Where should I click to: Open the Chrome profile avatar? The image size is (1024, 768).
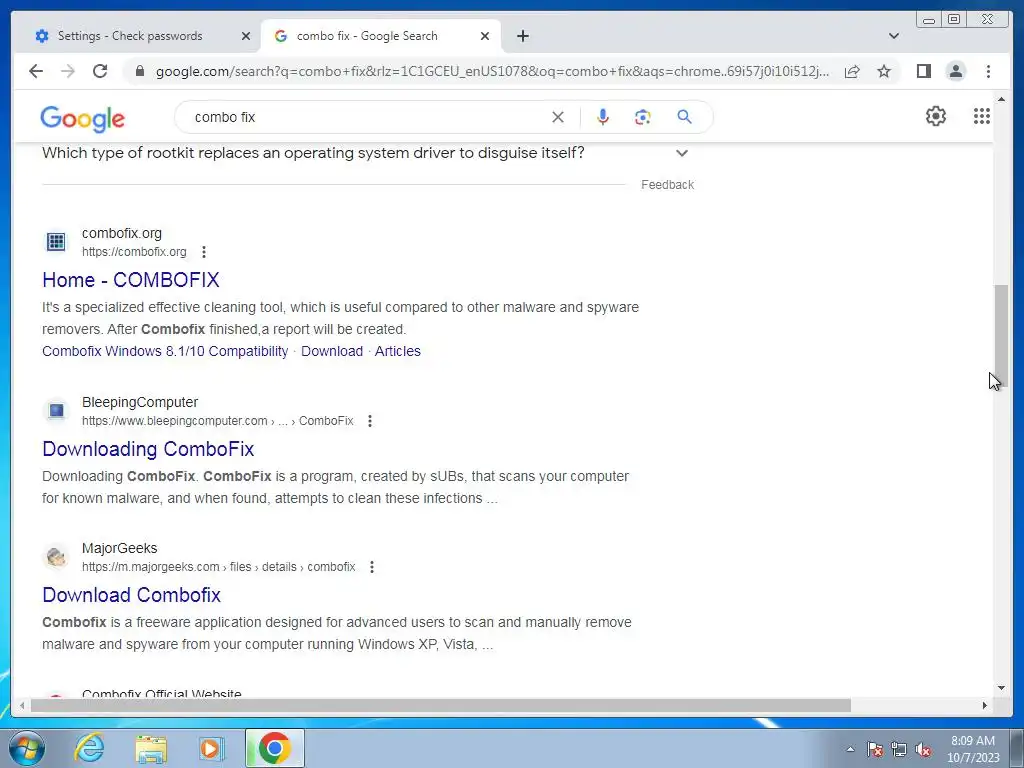click(x=955, y=71)
